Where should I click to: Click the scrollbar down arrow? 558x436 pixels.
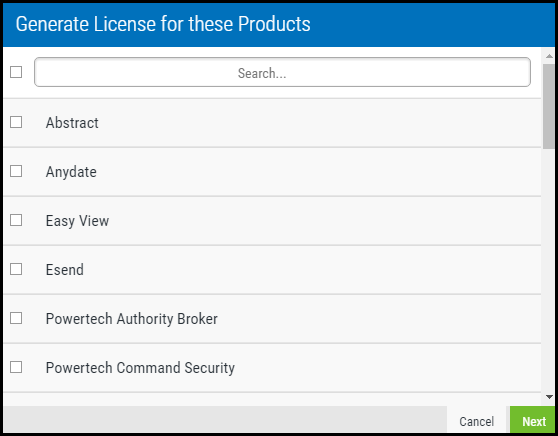[549, 397]
